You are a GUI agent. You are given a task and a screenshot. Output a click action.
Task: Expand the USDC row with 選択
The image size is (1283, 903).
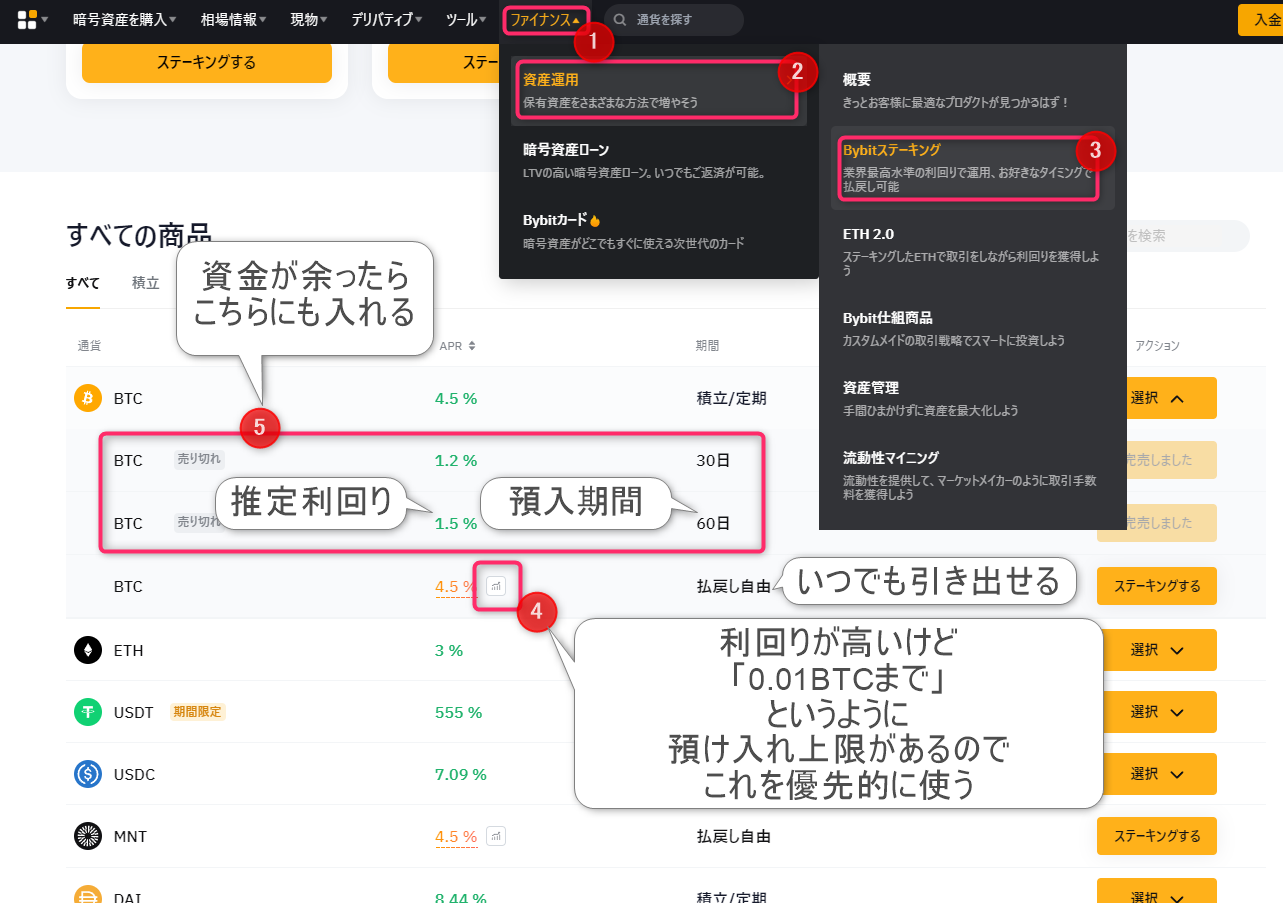point(1157,774)
